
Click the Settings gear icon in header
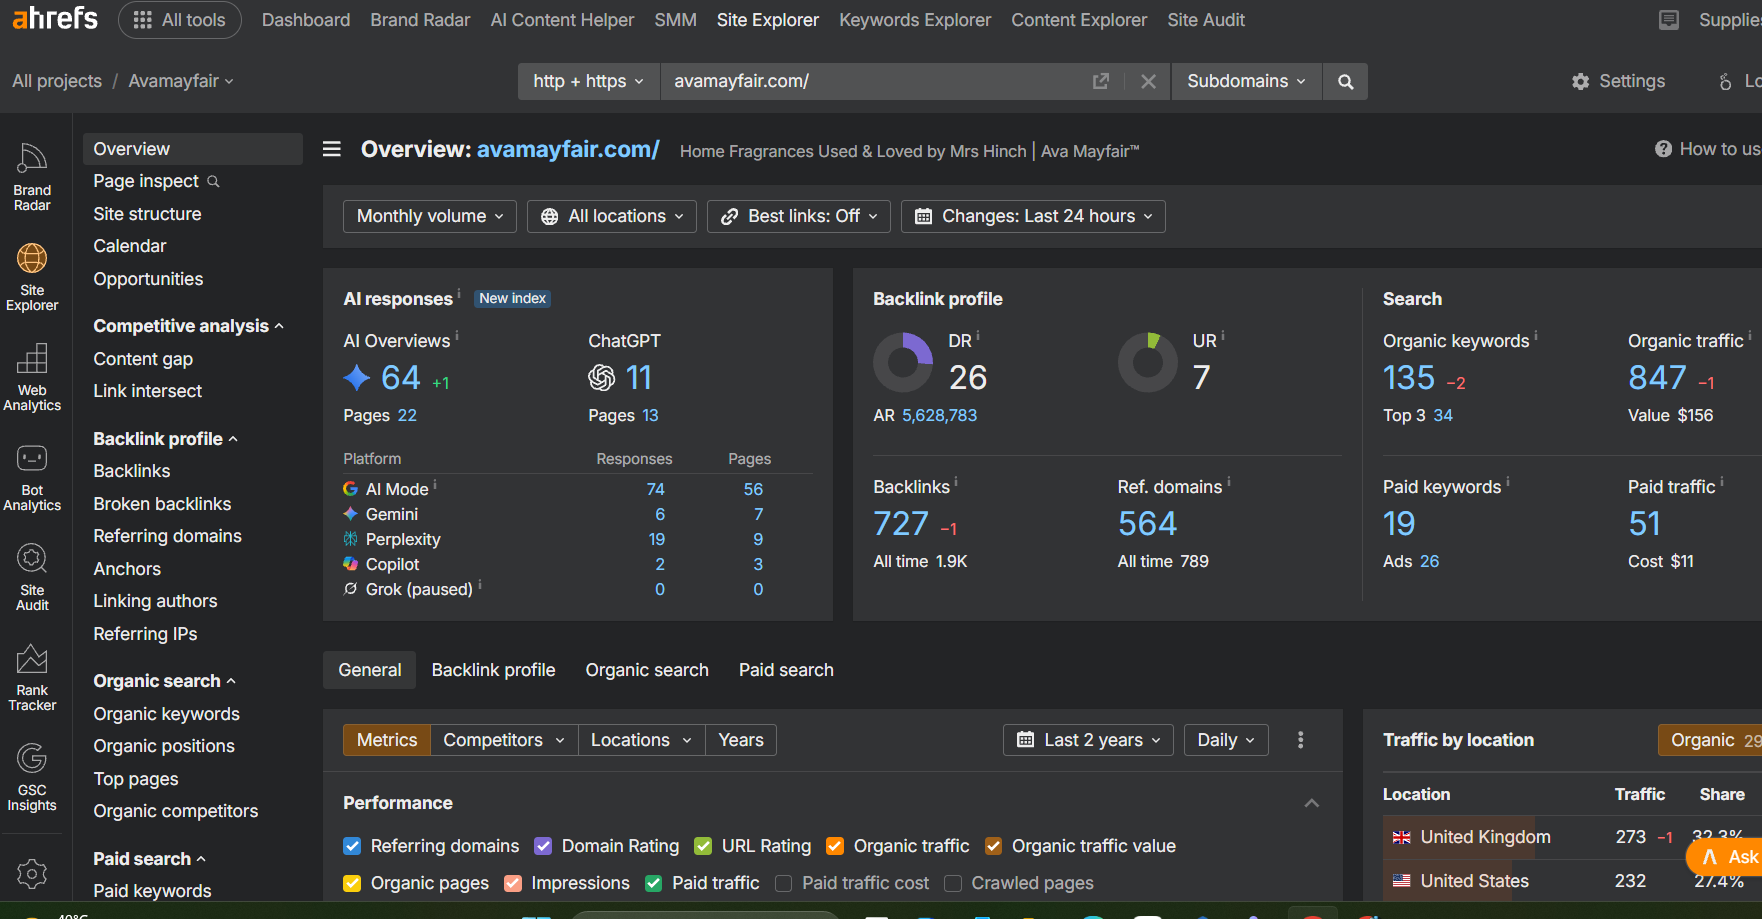tap(1580, 81)
